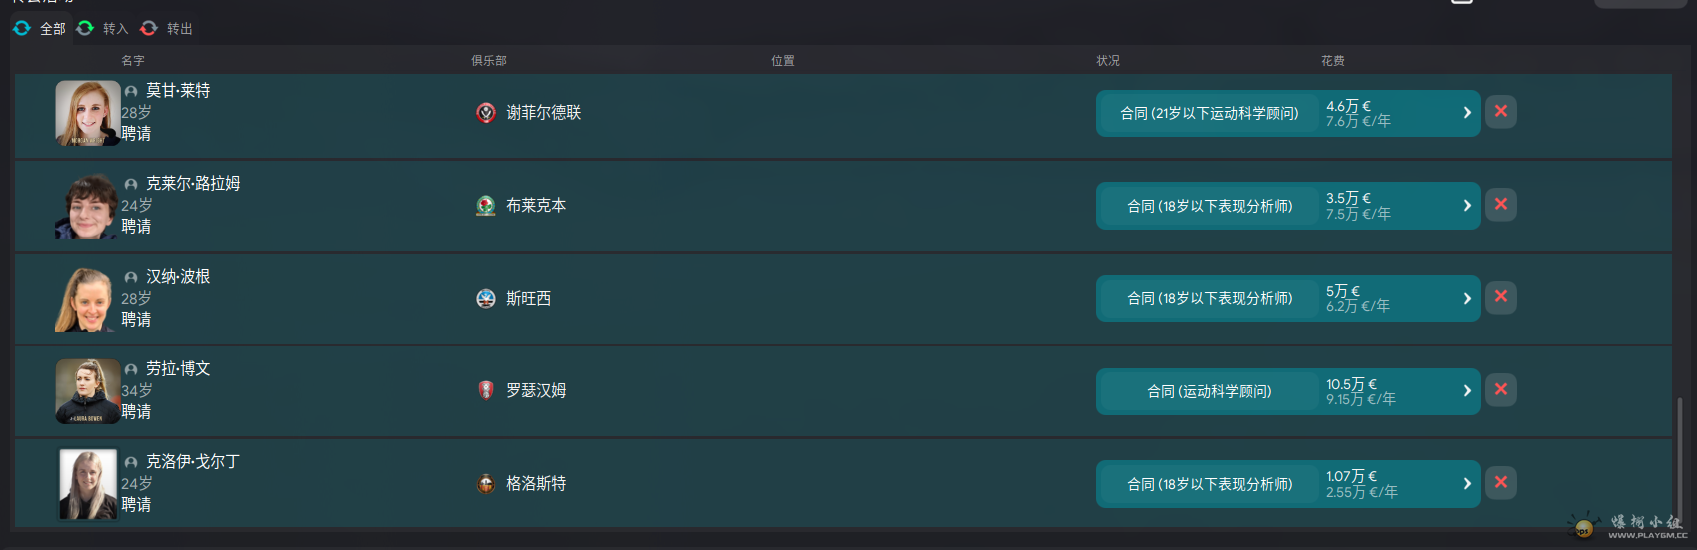
Task: Delete the 劳拉·博文 offer with red X
Action: (1500, 390)
